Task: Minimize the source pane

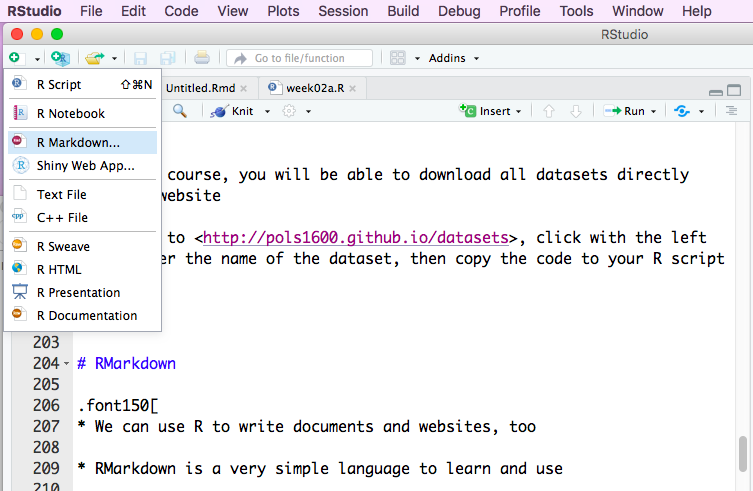Action: [x=716, y=91]
